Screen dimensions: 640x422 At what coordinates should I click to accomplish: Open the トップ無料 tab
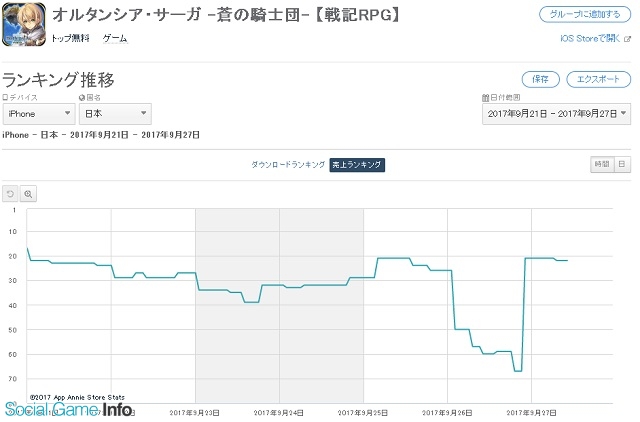[x=69, y=37]
